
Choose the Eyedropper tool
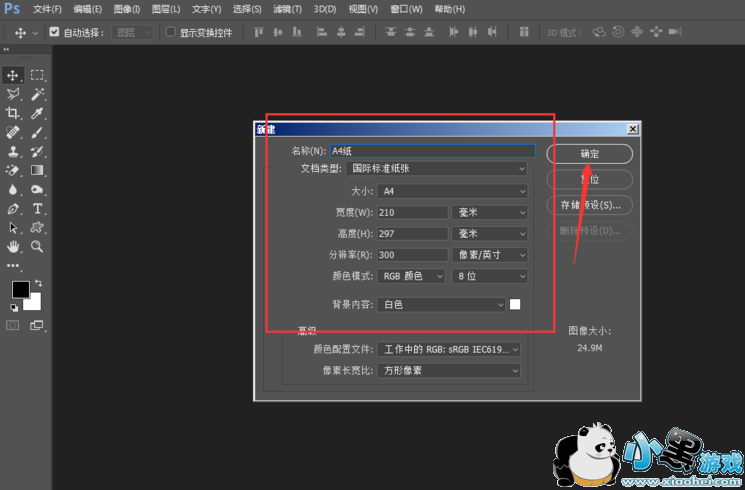(37, 114)
